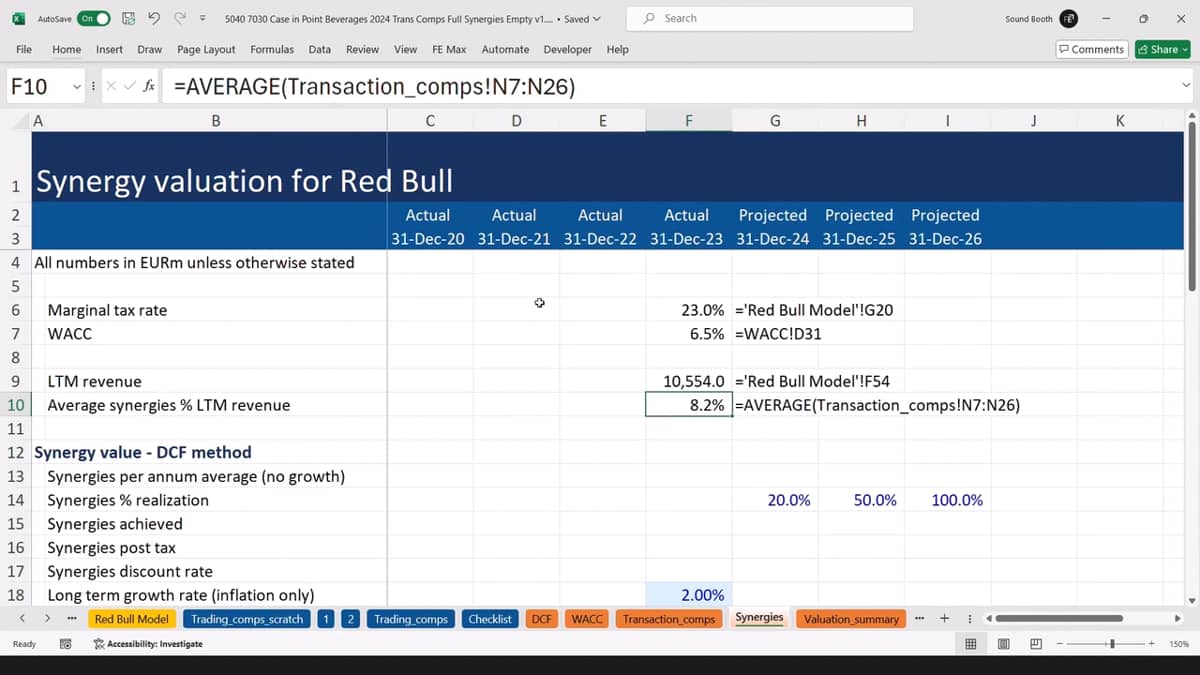Select the 23.0% marginal tax rate cell
The image size is (1200, 675).
(x=688, y=310)
